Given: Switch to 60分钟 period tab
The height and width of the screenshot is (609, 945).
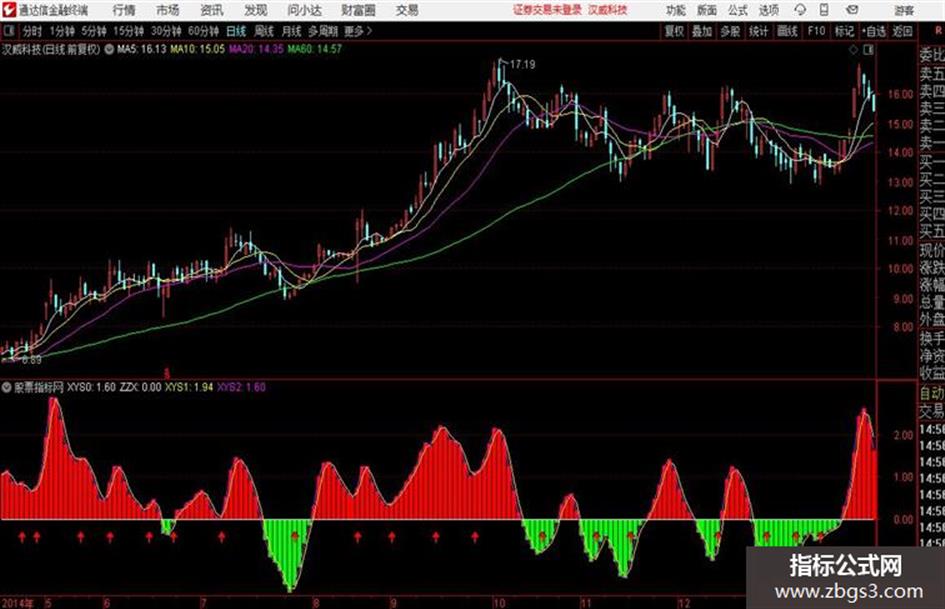Looking at the screenshot, I should point(203,31).
